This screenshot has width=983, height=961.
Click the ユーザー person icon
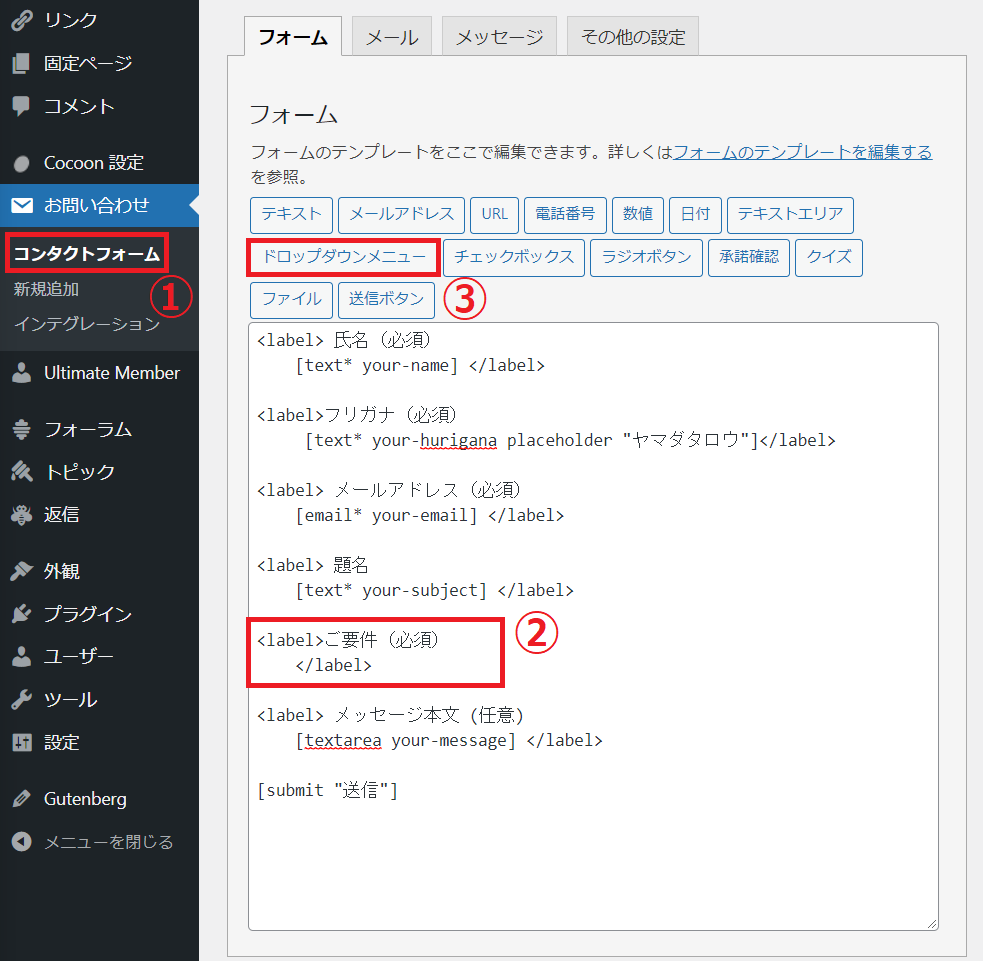tap(21, 656)
